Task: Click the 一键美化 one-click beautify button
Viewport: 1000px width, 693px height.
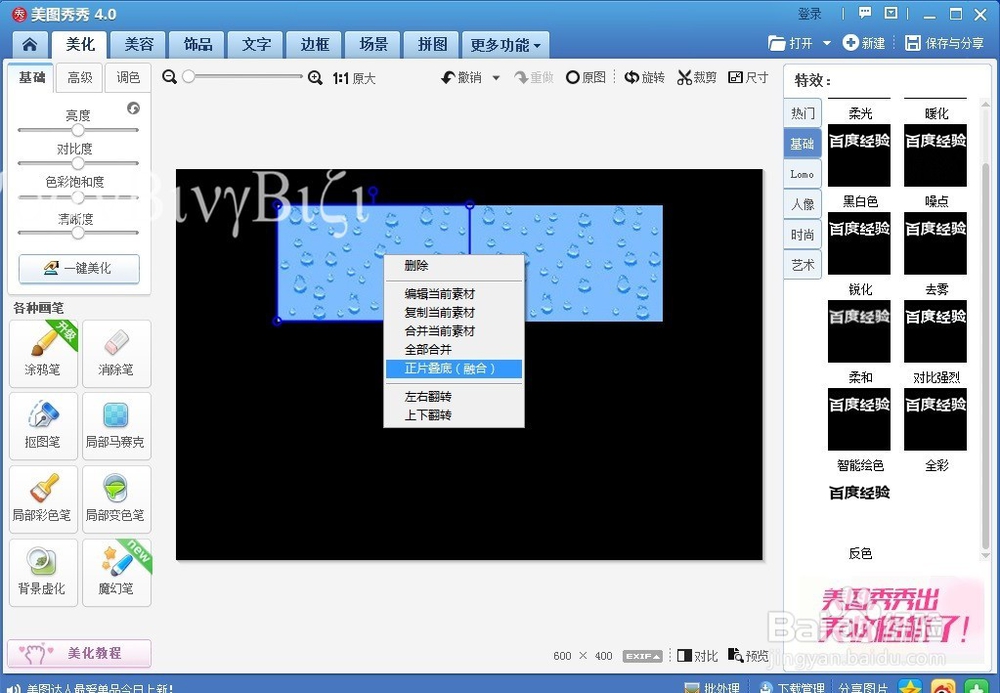Action: point(79,268)
